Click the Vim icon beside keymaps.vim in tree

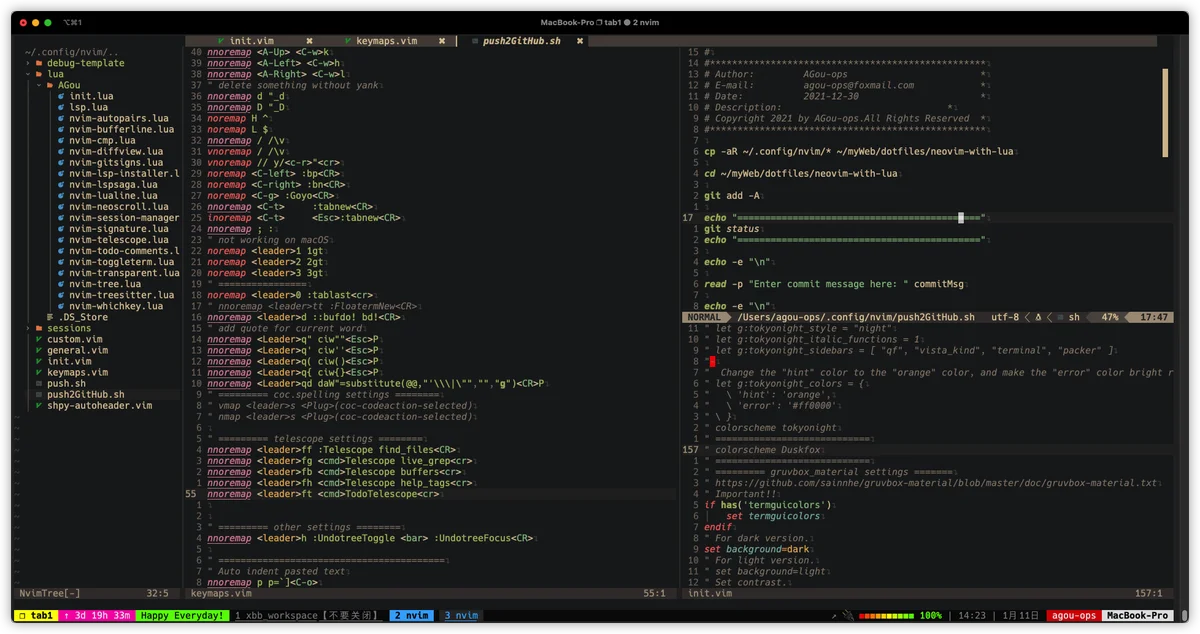[x=39, y=372]
